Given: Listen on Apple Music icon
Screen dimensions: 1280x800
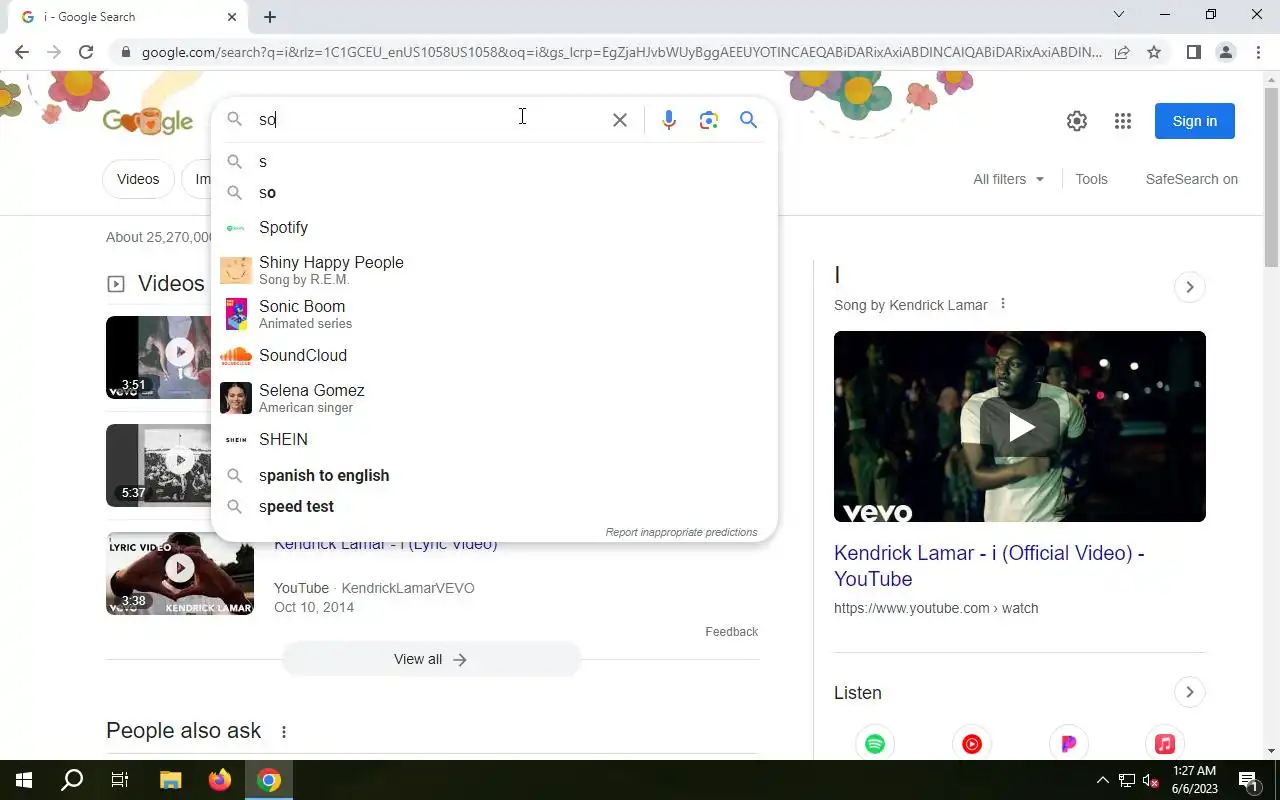Looking at the screenshot, I should click(1165, 744).
